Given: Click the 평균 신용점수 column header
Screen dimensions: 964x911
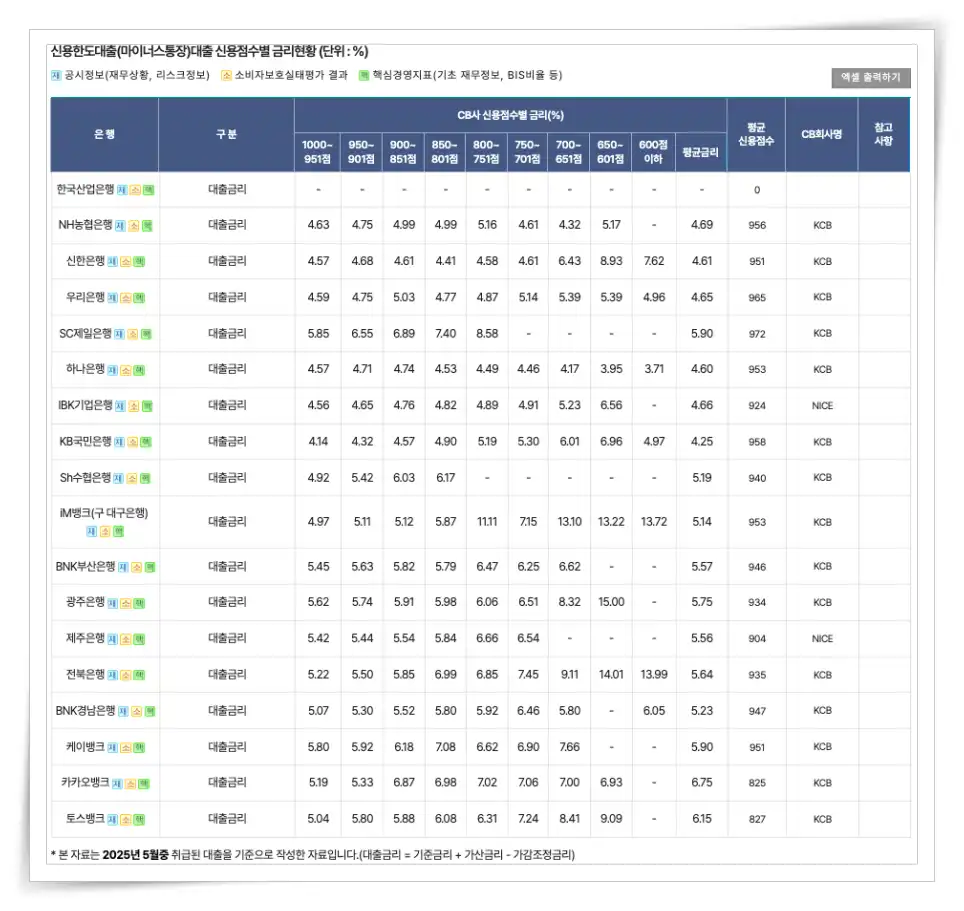Looking at the screenshot, I should pos(756,134).
